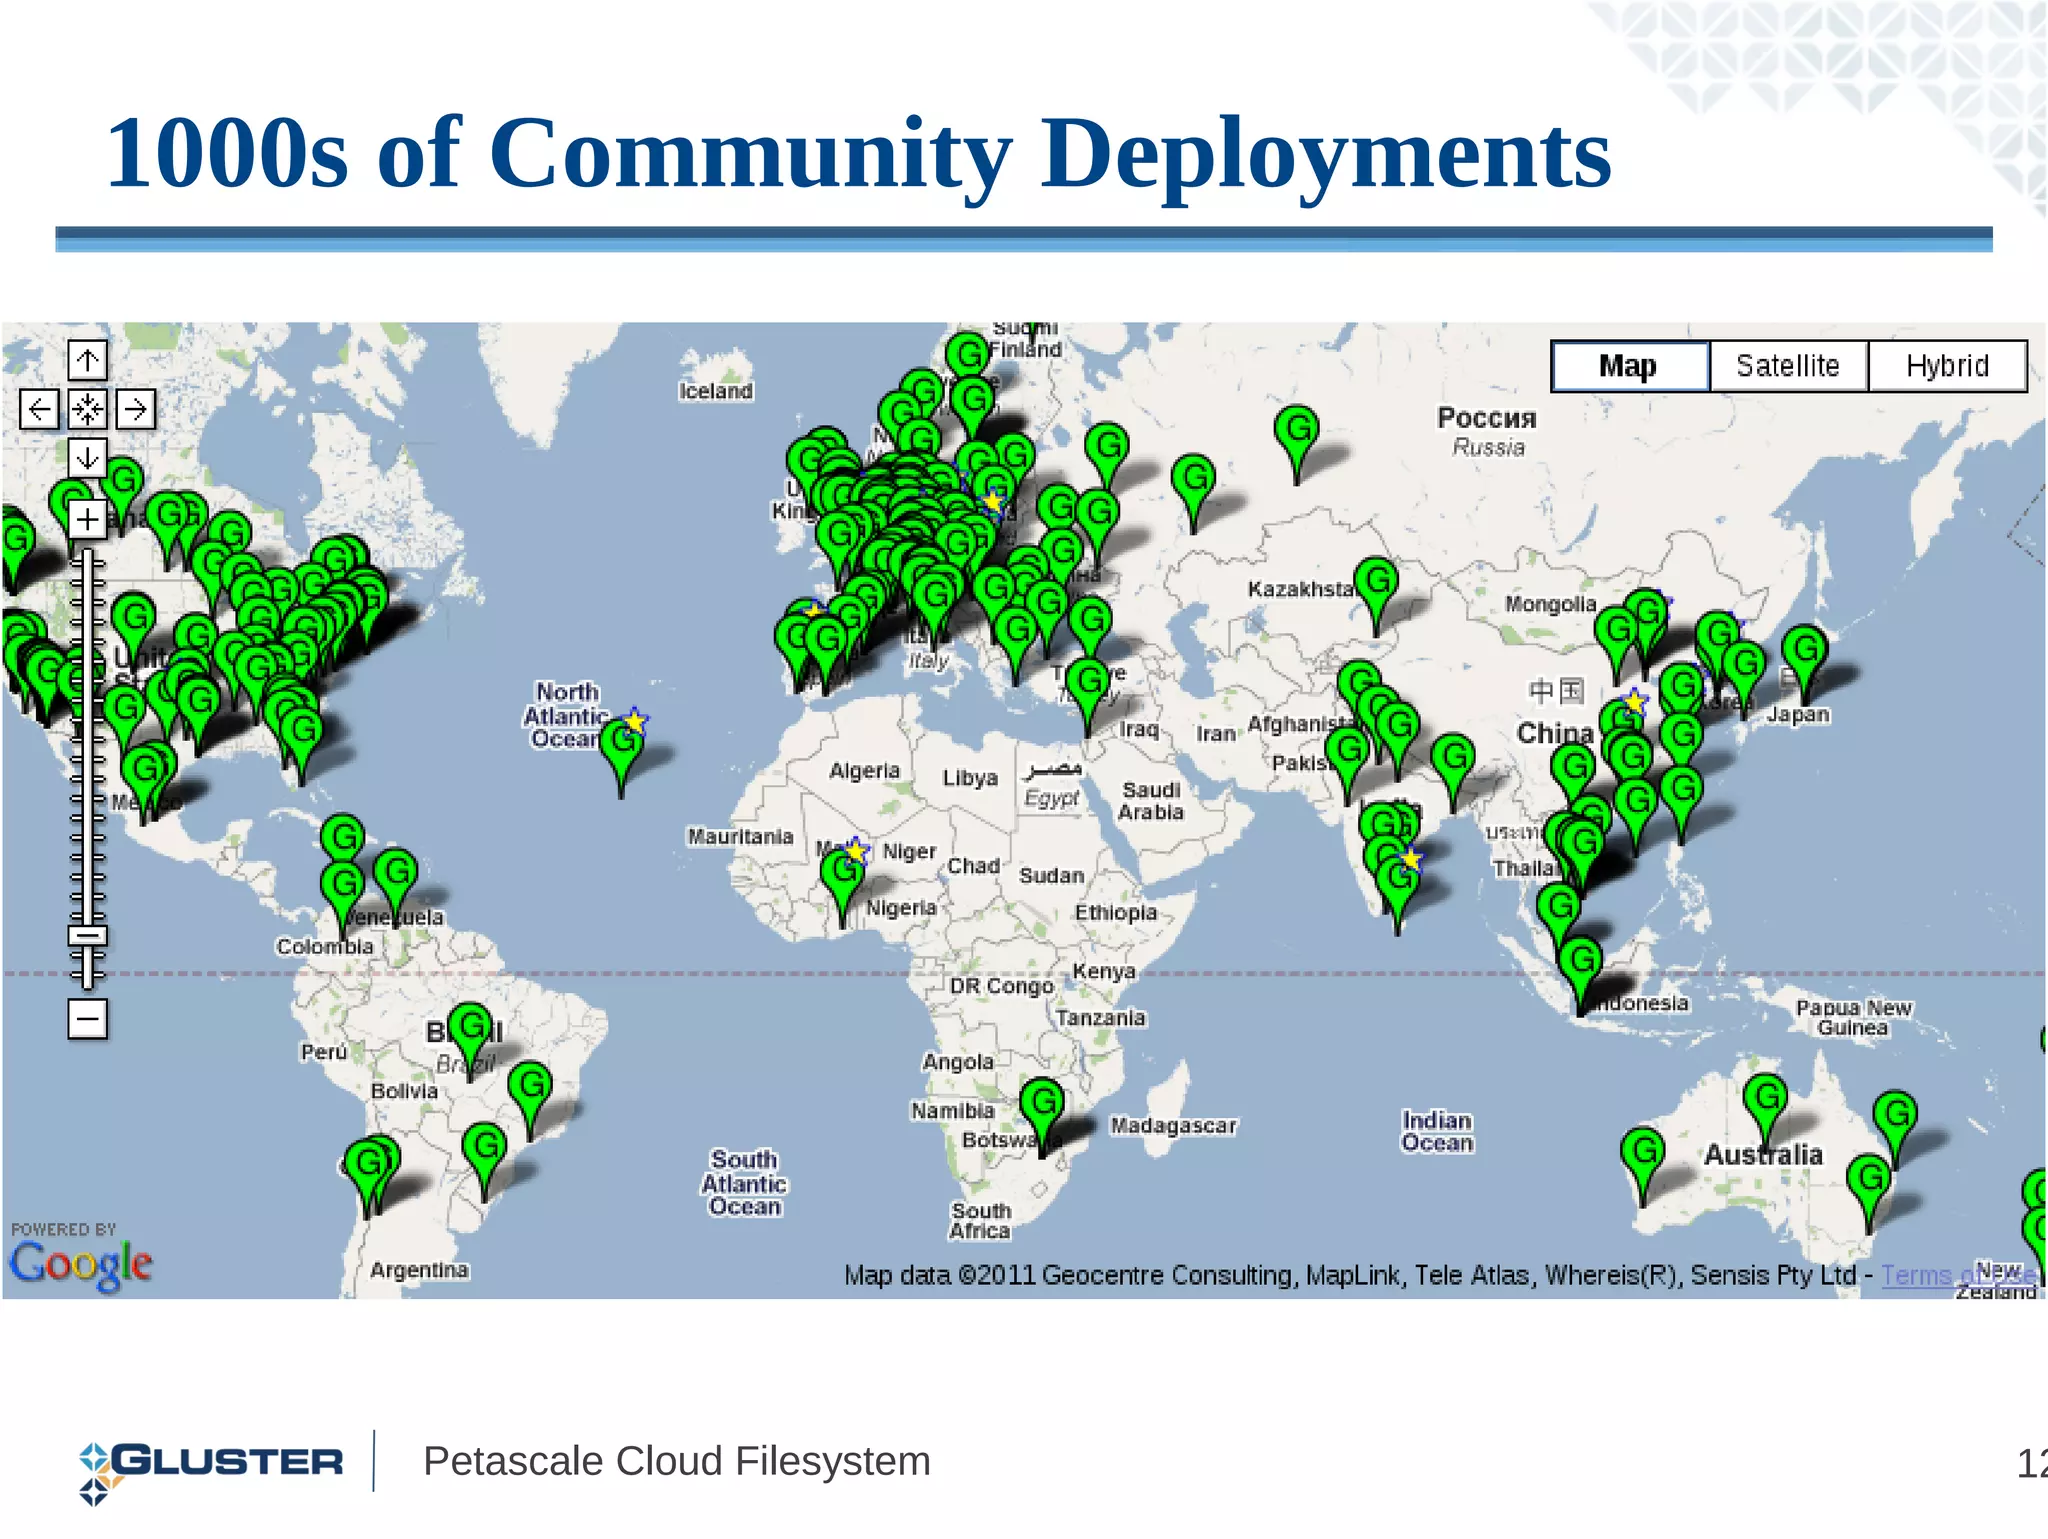The image size is (2048, 1539).
Task: Click the zoom slider handle
Action: click(x=87, y=936)
